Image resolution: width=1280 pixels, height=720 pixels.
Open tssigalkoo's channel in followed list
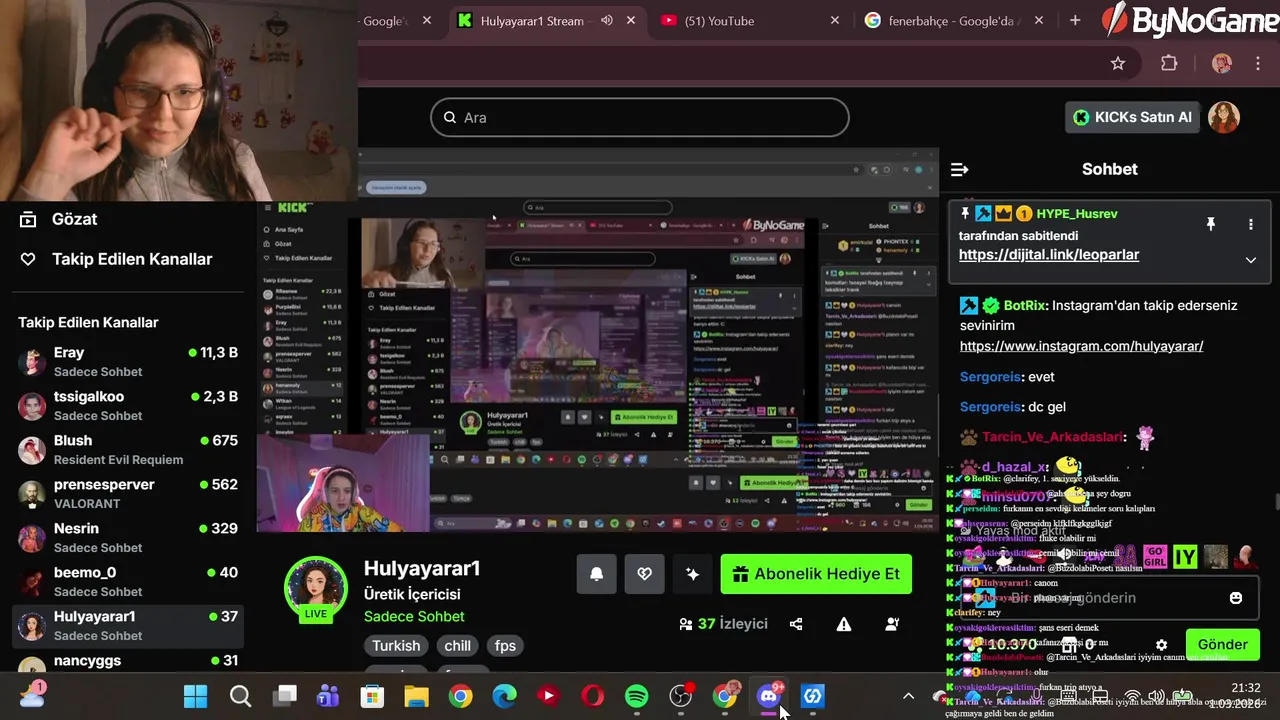[x=128, y=406]
